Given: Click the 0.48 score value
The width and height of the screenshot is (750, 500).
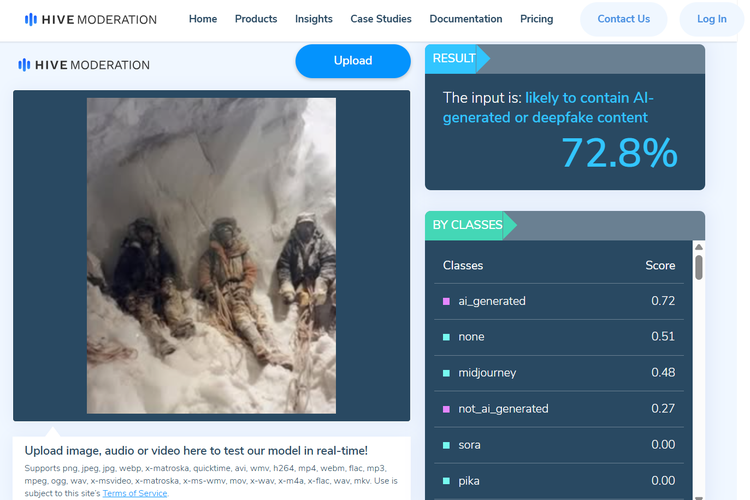Looking at the screenshot, I should point(663,373).
